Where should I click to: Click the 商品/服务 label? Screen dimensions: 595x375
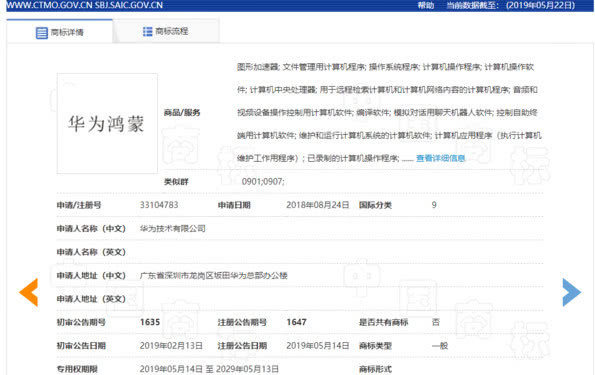tap(182, 112)
